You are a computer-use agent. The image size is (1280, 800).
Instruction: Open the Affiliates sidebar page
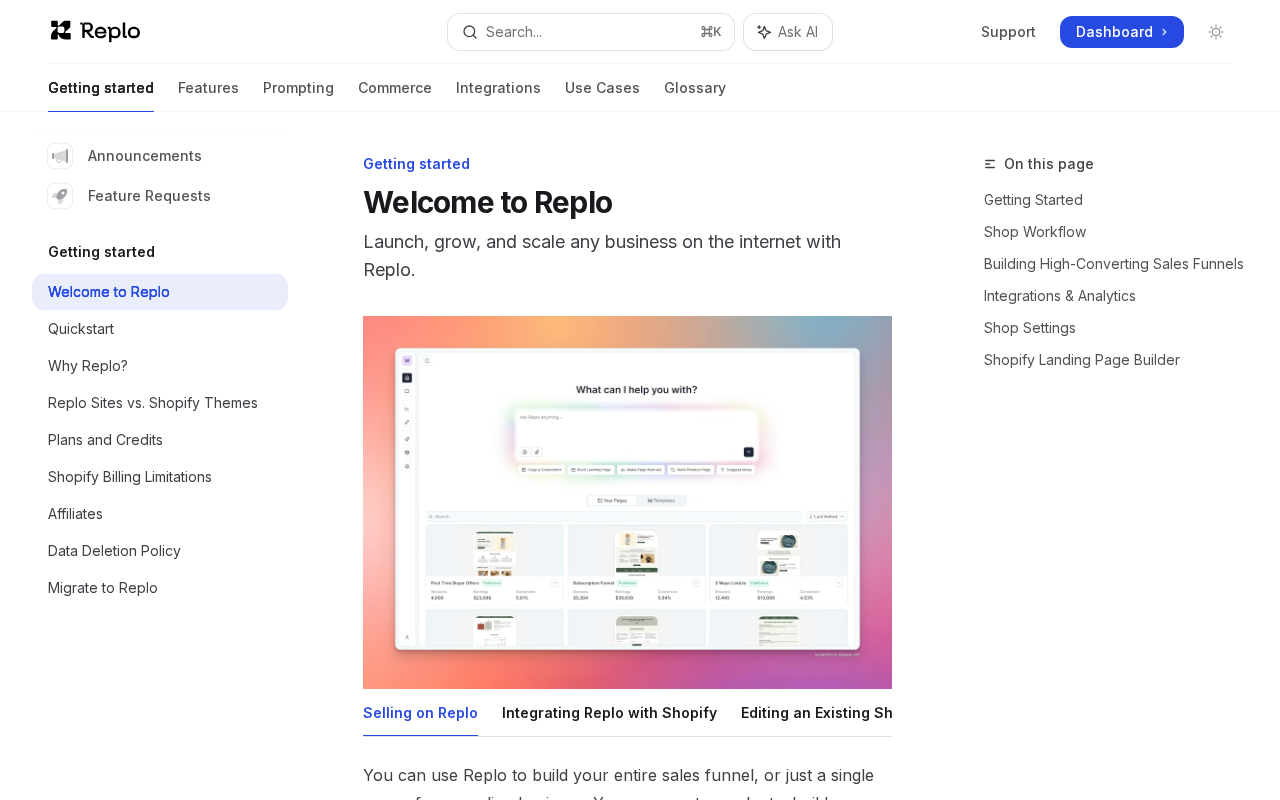click(x=160, y=514)
